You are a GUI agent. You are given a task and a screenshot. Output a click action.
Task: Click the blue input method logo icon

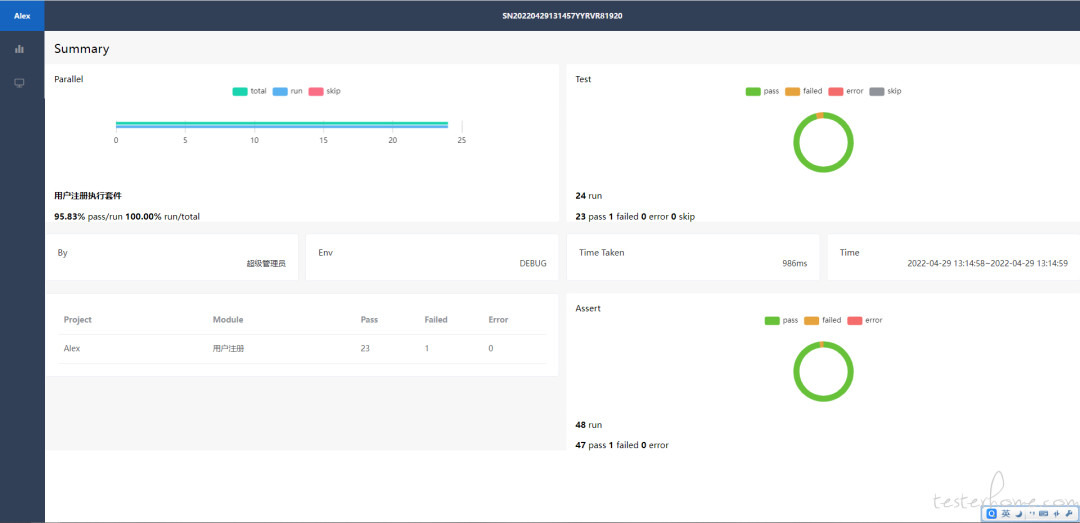point(992,513)
